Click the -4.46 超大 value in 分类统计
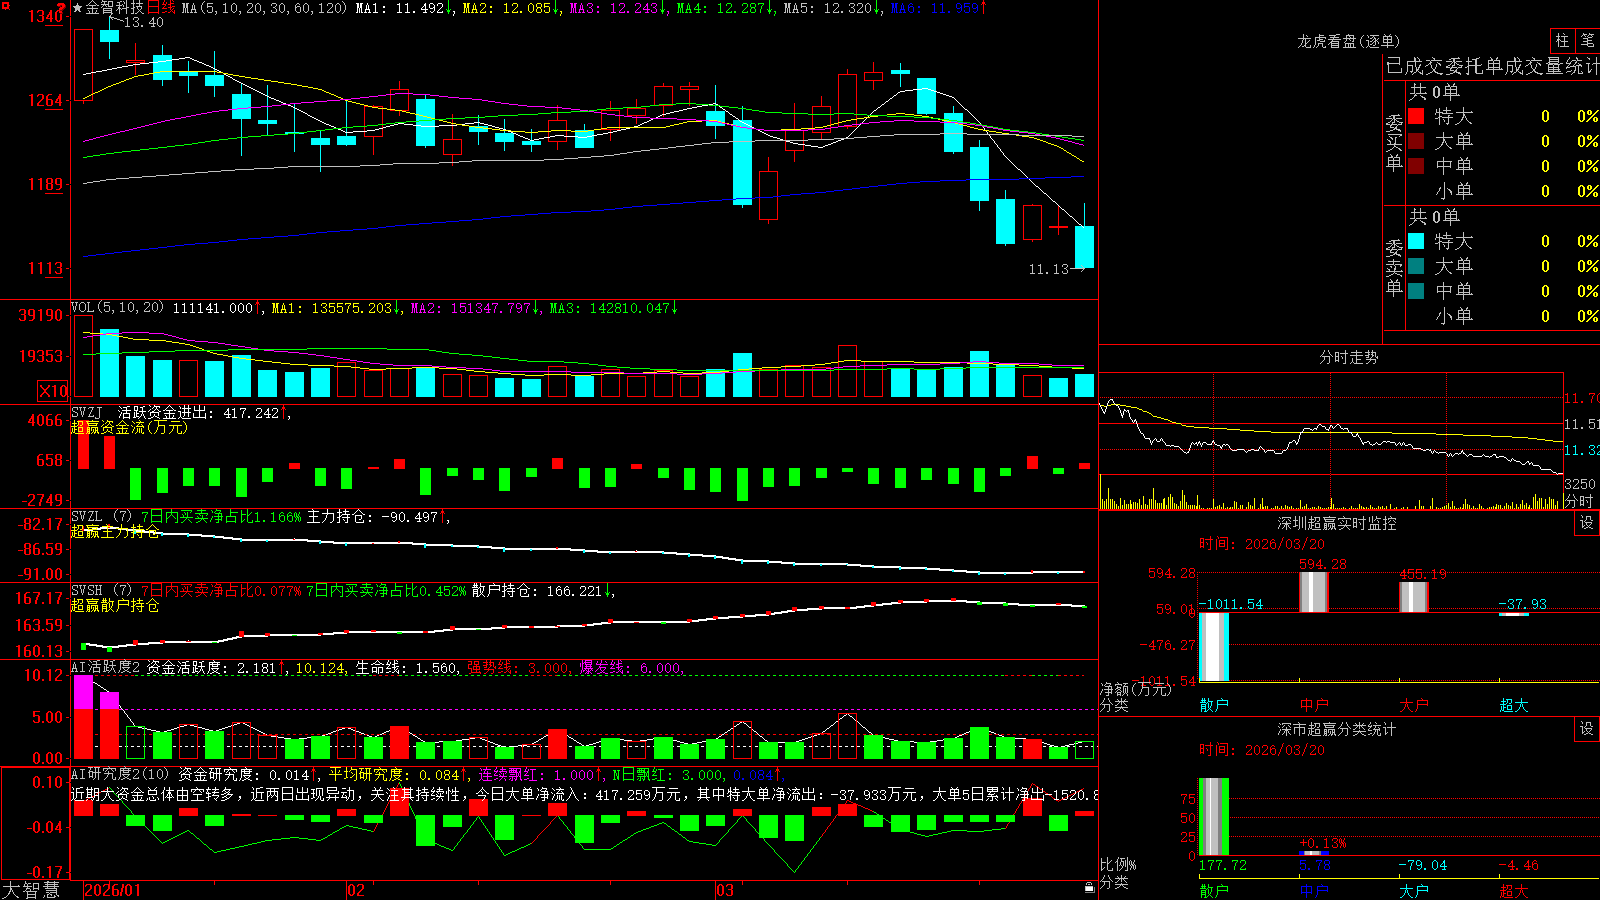 click(x=1518, y=865)
